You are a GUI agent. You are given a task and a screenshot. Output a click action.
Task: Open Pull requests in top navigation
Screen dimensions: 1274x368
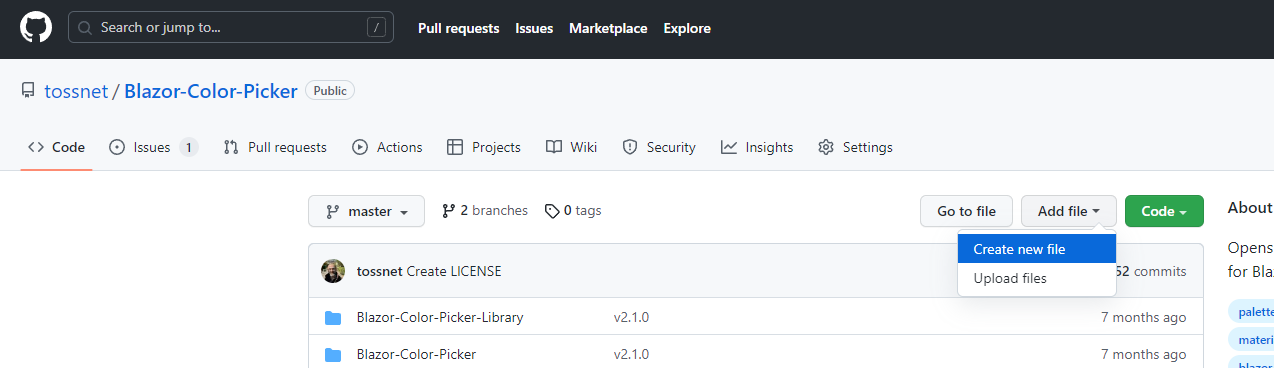point(459,28)
